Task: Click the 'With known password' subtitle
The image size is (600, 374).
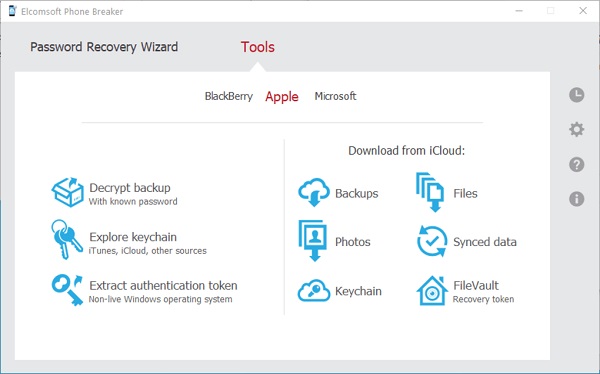Action: click(x=133, y=201)
